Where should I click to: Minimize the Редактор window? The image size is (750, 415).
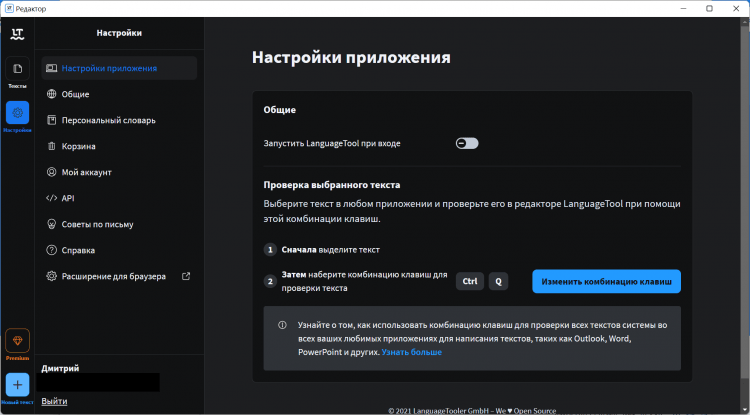tap(683, 9)
